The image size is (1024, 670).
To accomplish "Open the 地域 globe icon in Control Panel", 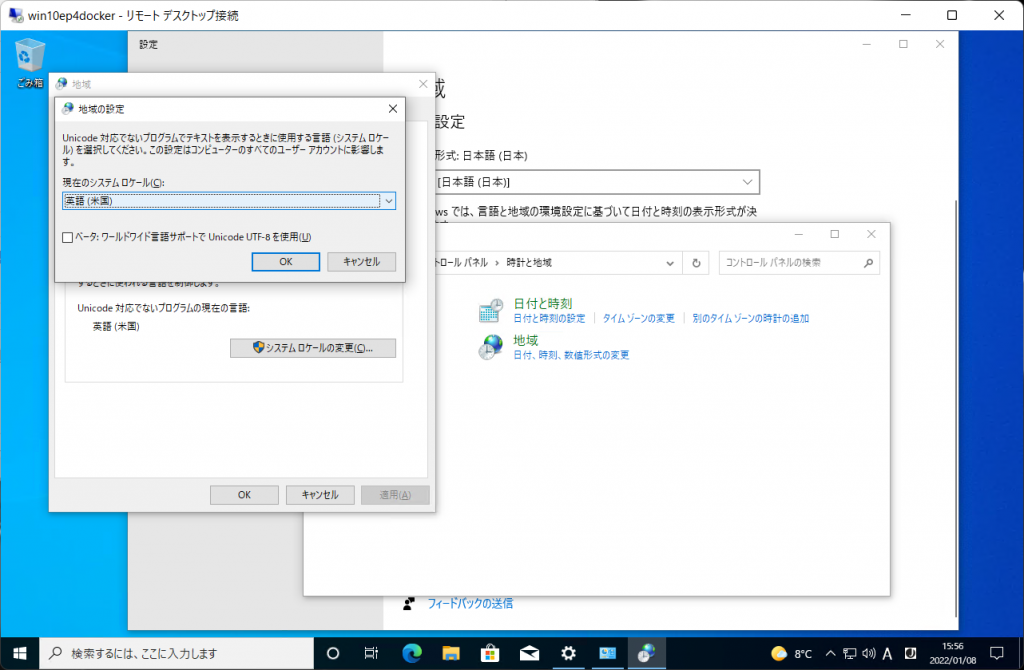I will click(490, 347).
